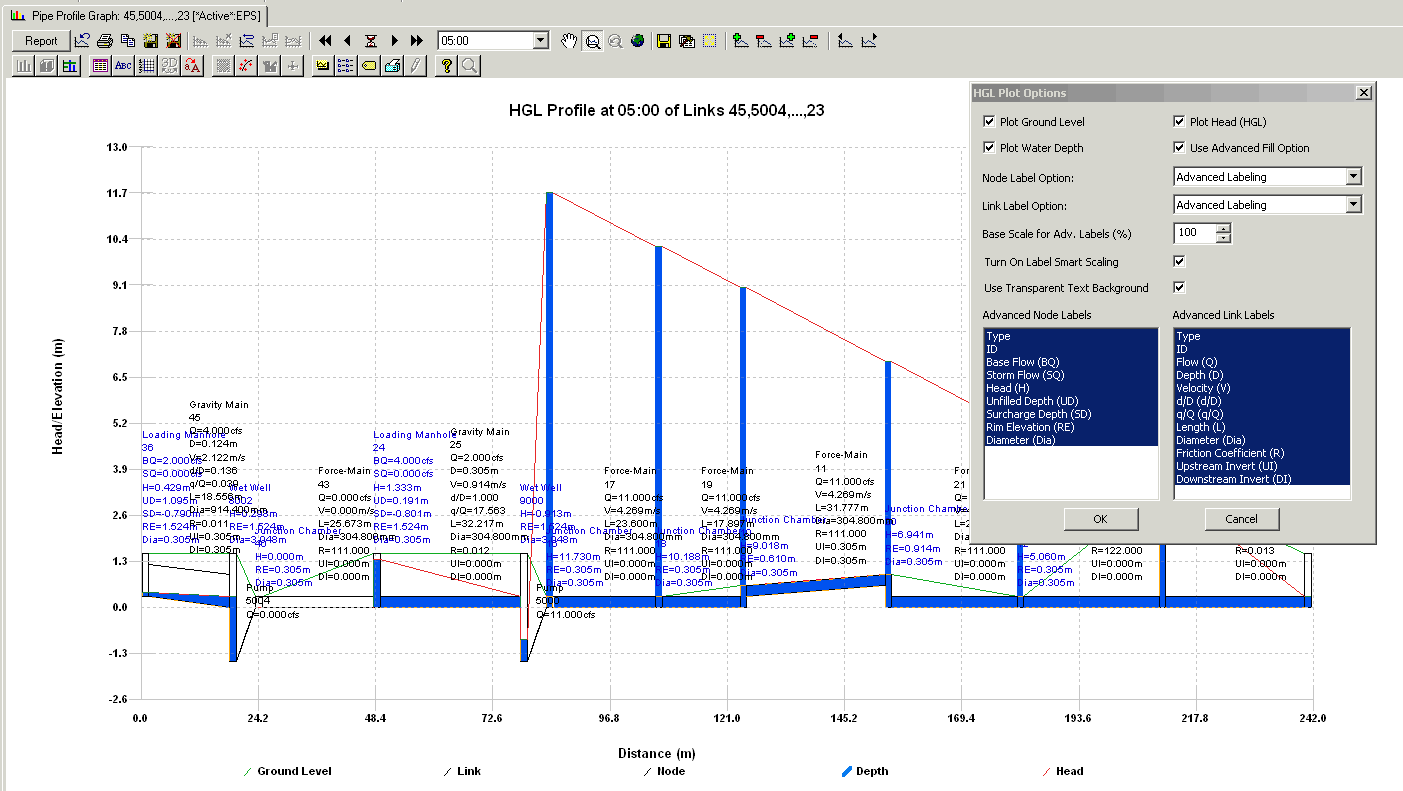Open the time selection dropdown showing 05:00
The width and height of the screenshot is (1403, 791).
point(540,40)
